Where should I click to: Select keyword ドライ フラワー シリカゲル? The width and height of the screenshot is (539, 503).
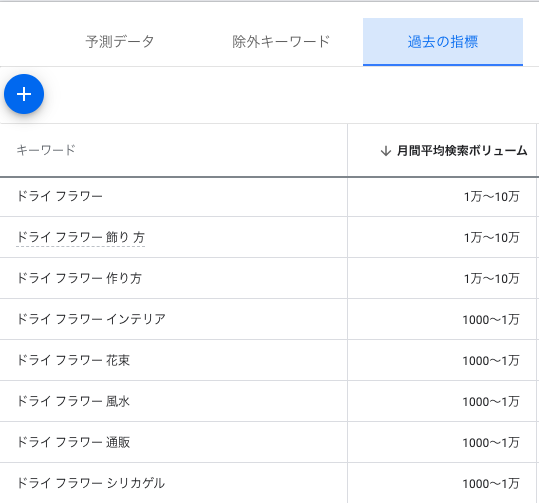coord(91,483)
